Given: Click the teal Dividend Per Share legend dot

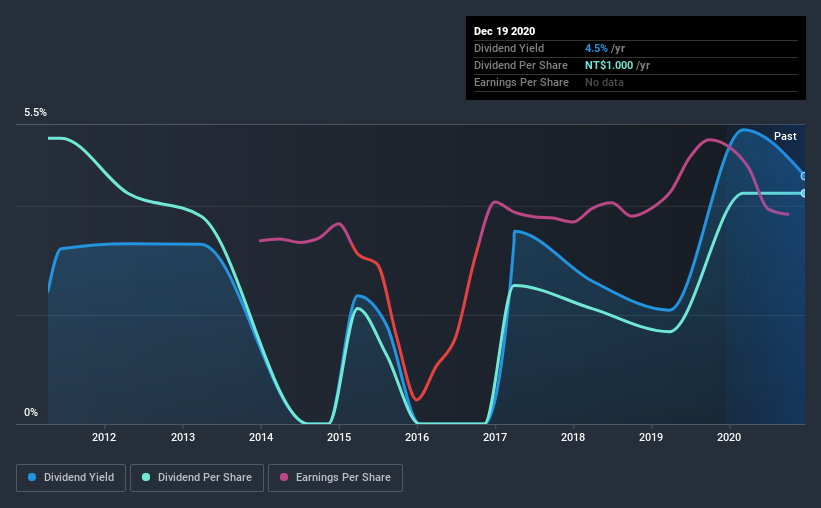Looking at the screenshot, I should (x=146, y=477).
